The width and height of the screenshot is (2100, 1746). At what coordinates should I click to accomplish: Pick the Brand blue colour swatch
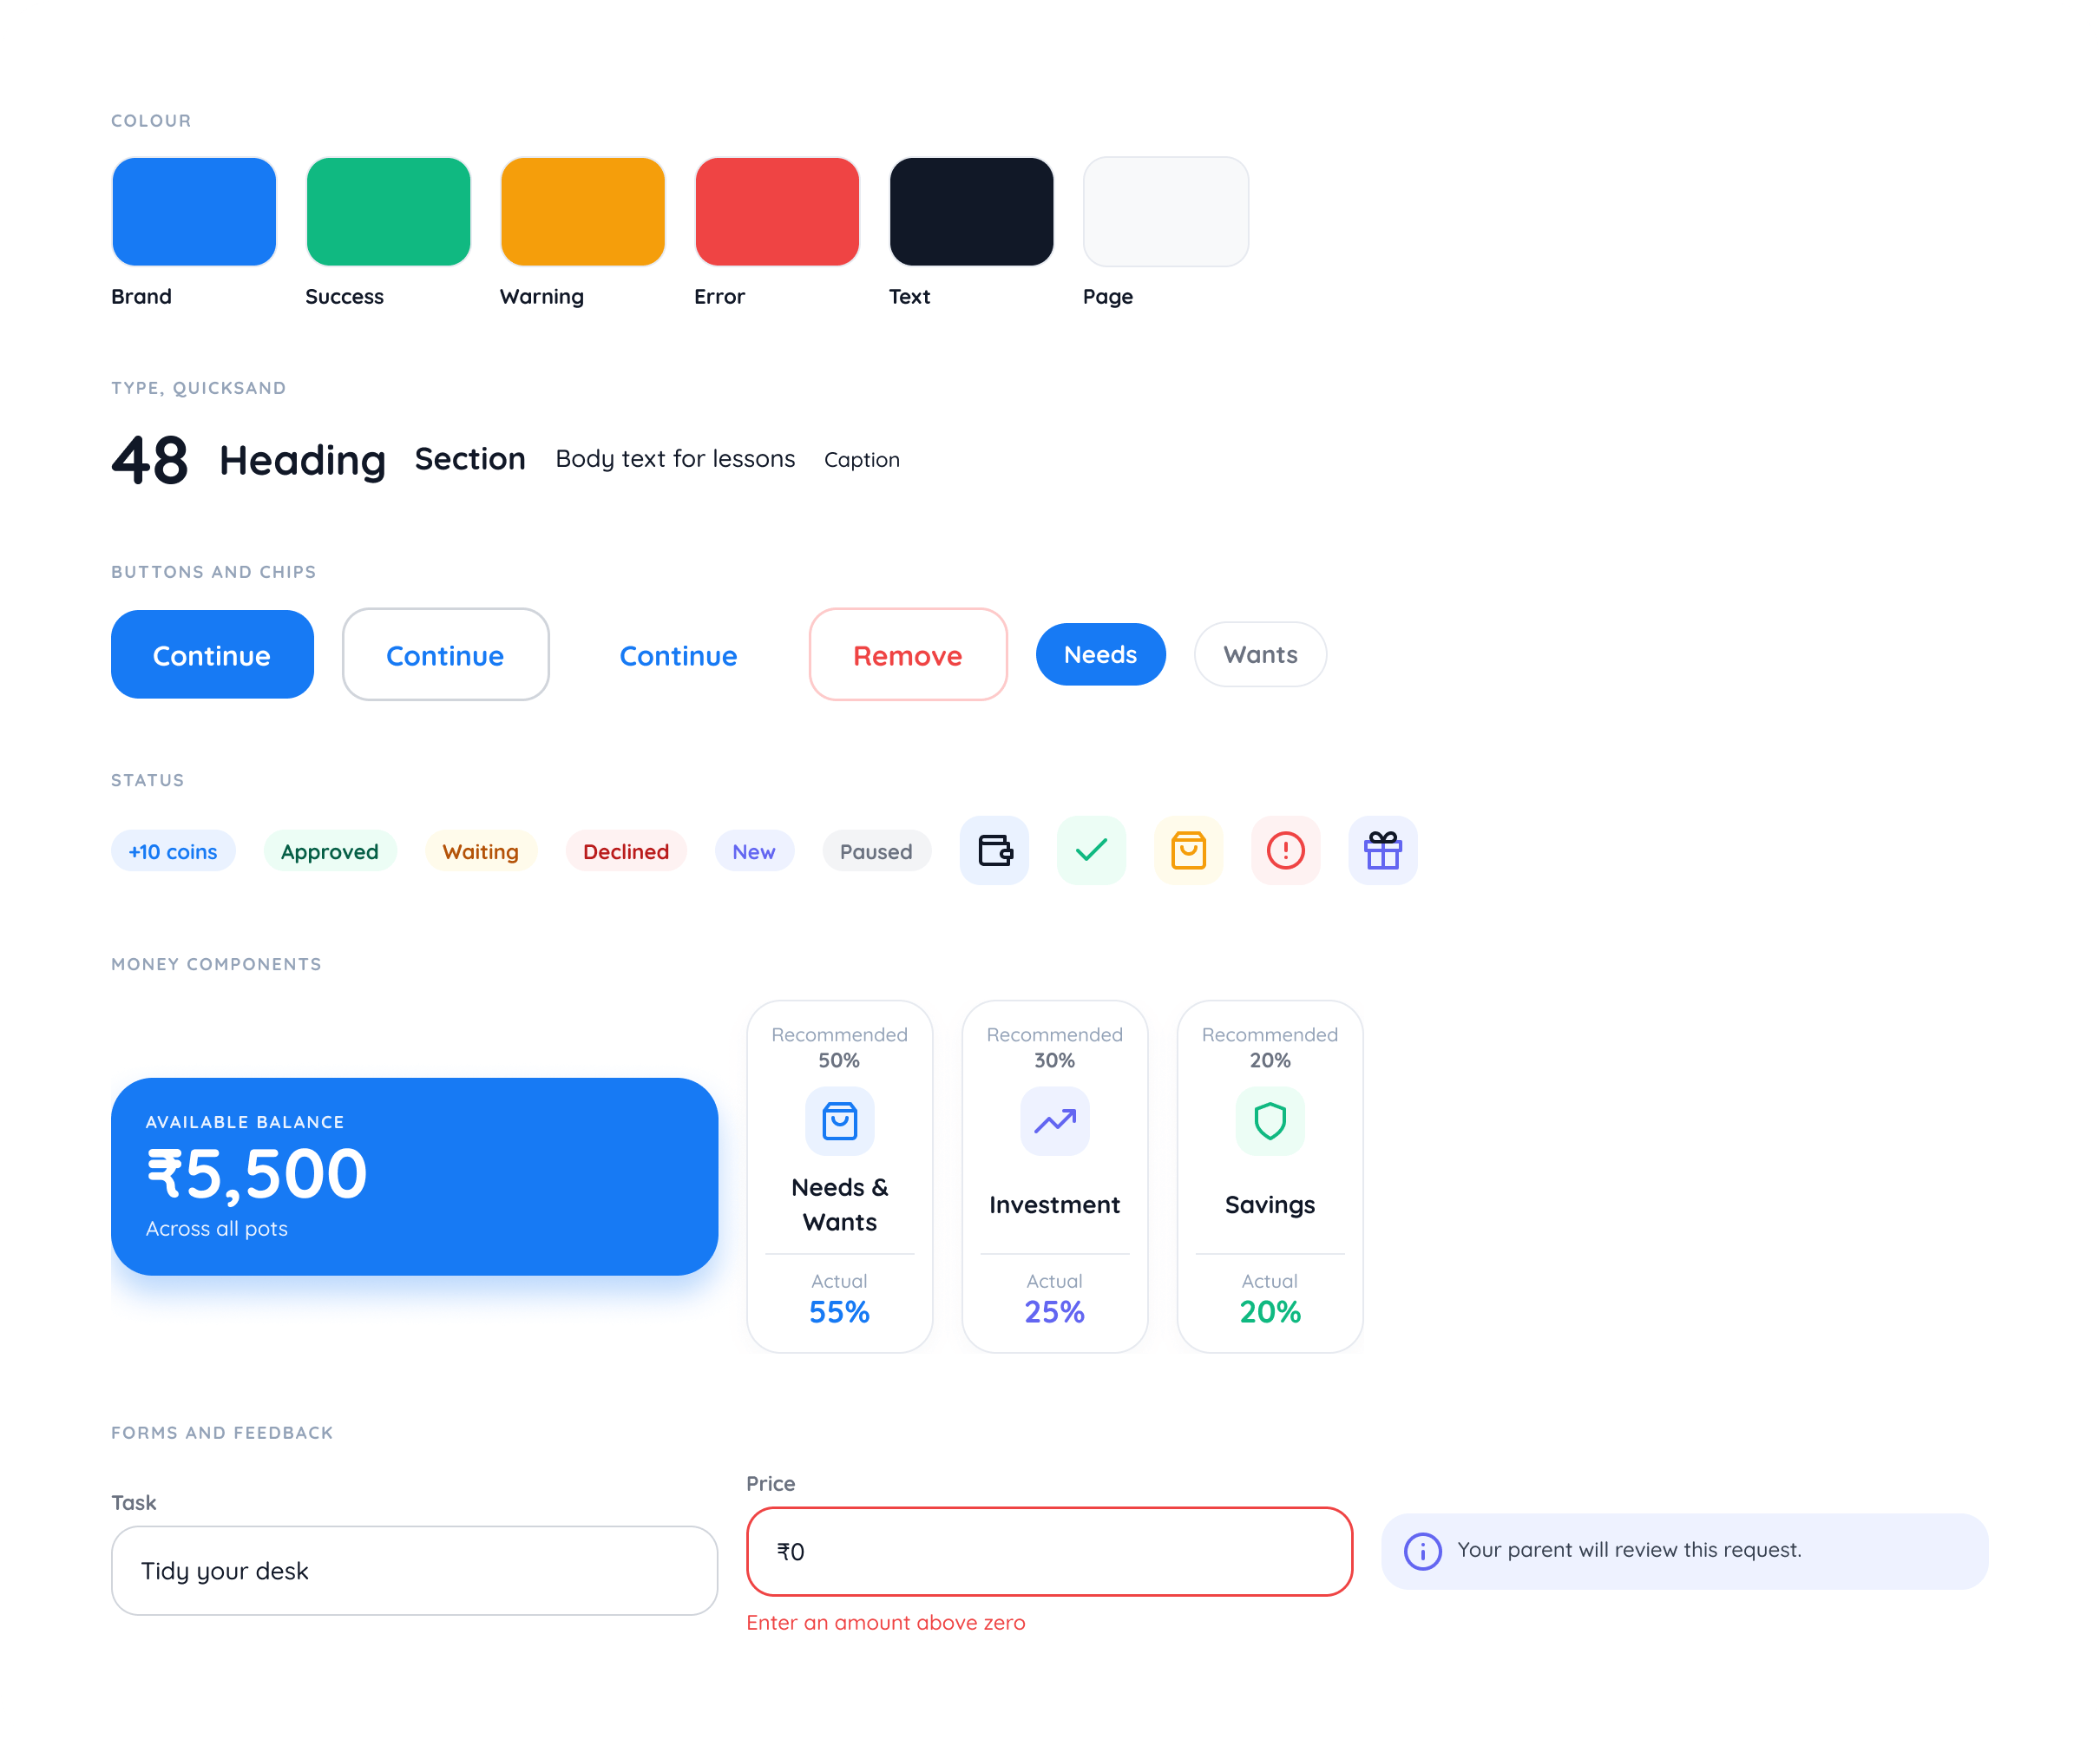pos(194,212)
